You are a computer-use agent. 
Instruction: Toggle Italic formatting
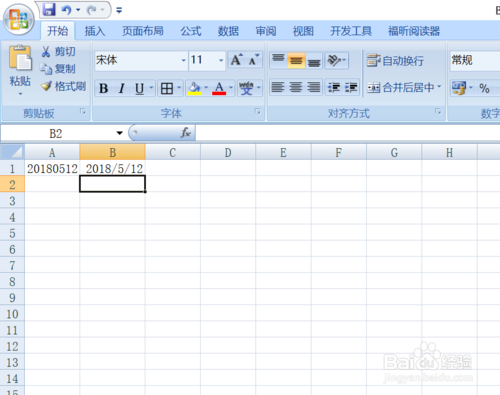click(x=122, y=88)
